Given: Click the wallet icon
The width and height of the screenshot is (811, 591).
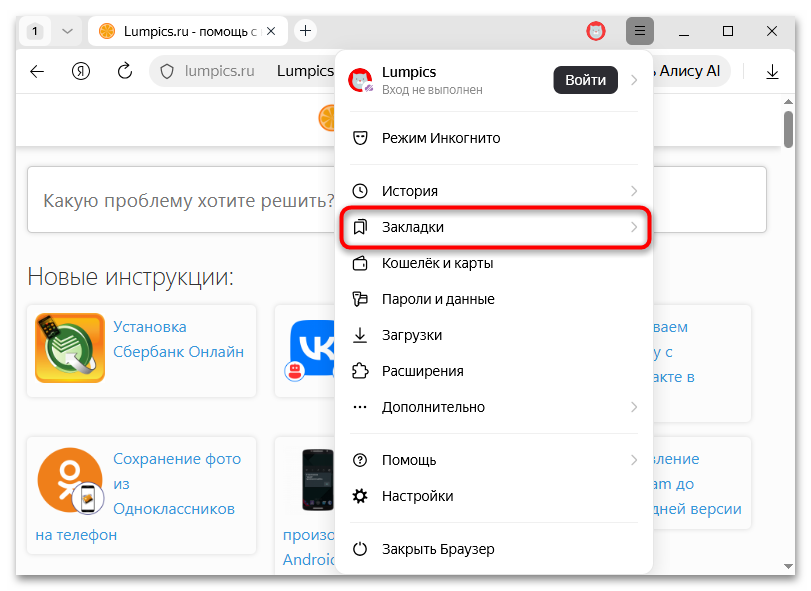Looking at the screenshot, I should pyautogui.click(x=360, y=263).
